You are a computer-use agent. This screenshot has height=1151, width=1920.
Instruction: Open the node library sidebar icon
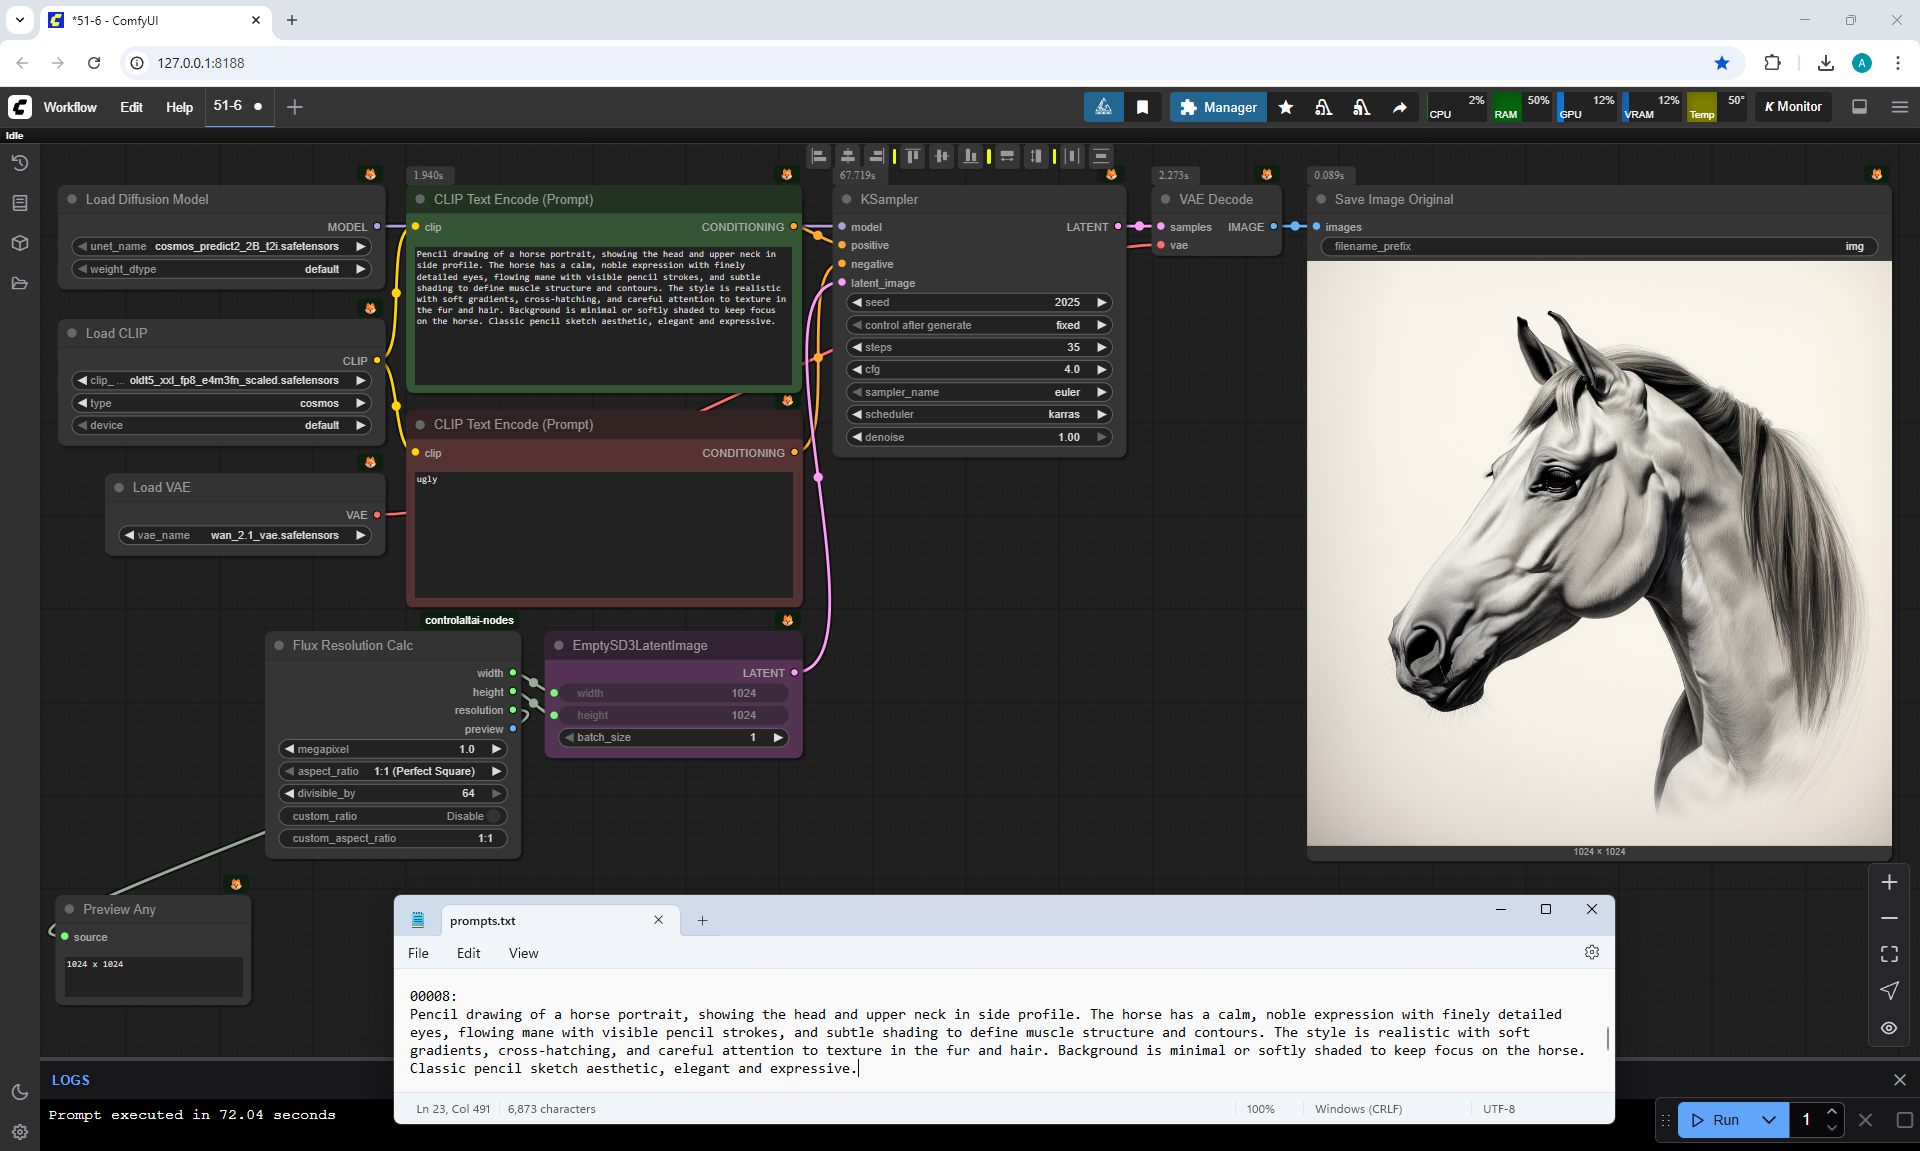tap(19, 203)
